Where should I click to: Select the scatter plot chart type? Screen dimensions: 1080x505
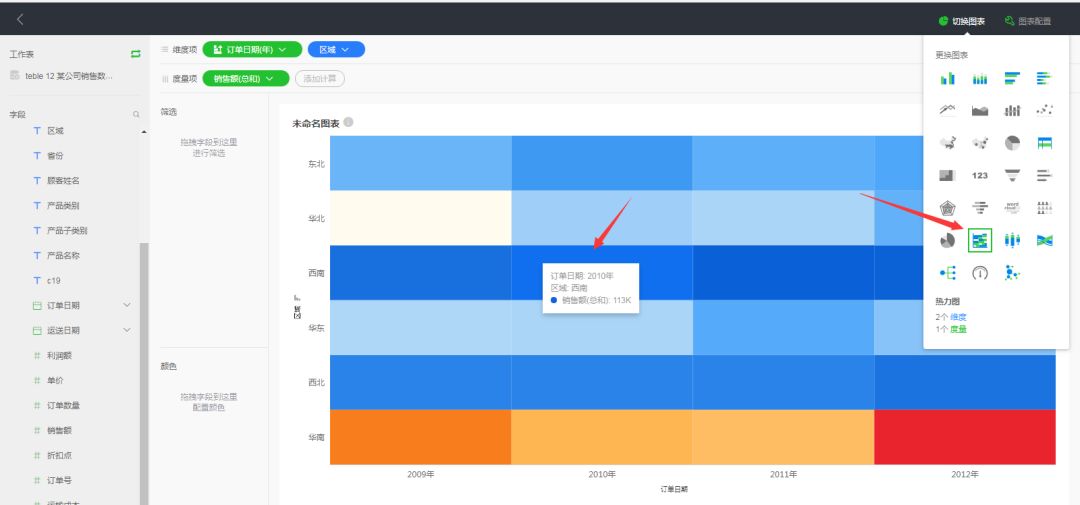1044,110
